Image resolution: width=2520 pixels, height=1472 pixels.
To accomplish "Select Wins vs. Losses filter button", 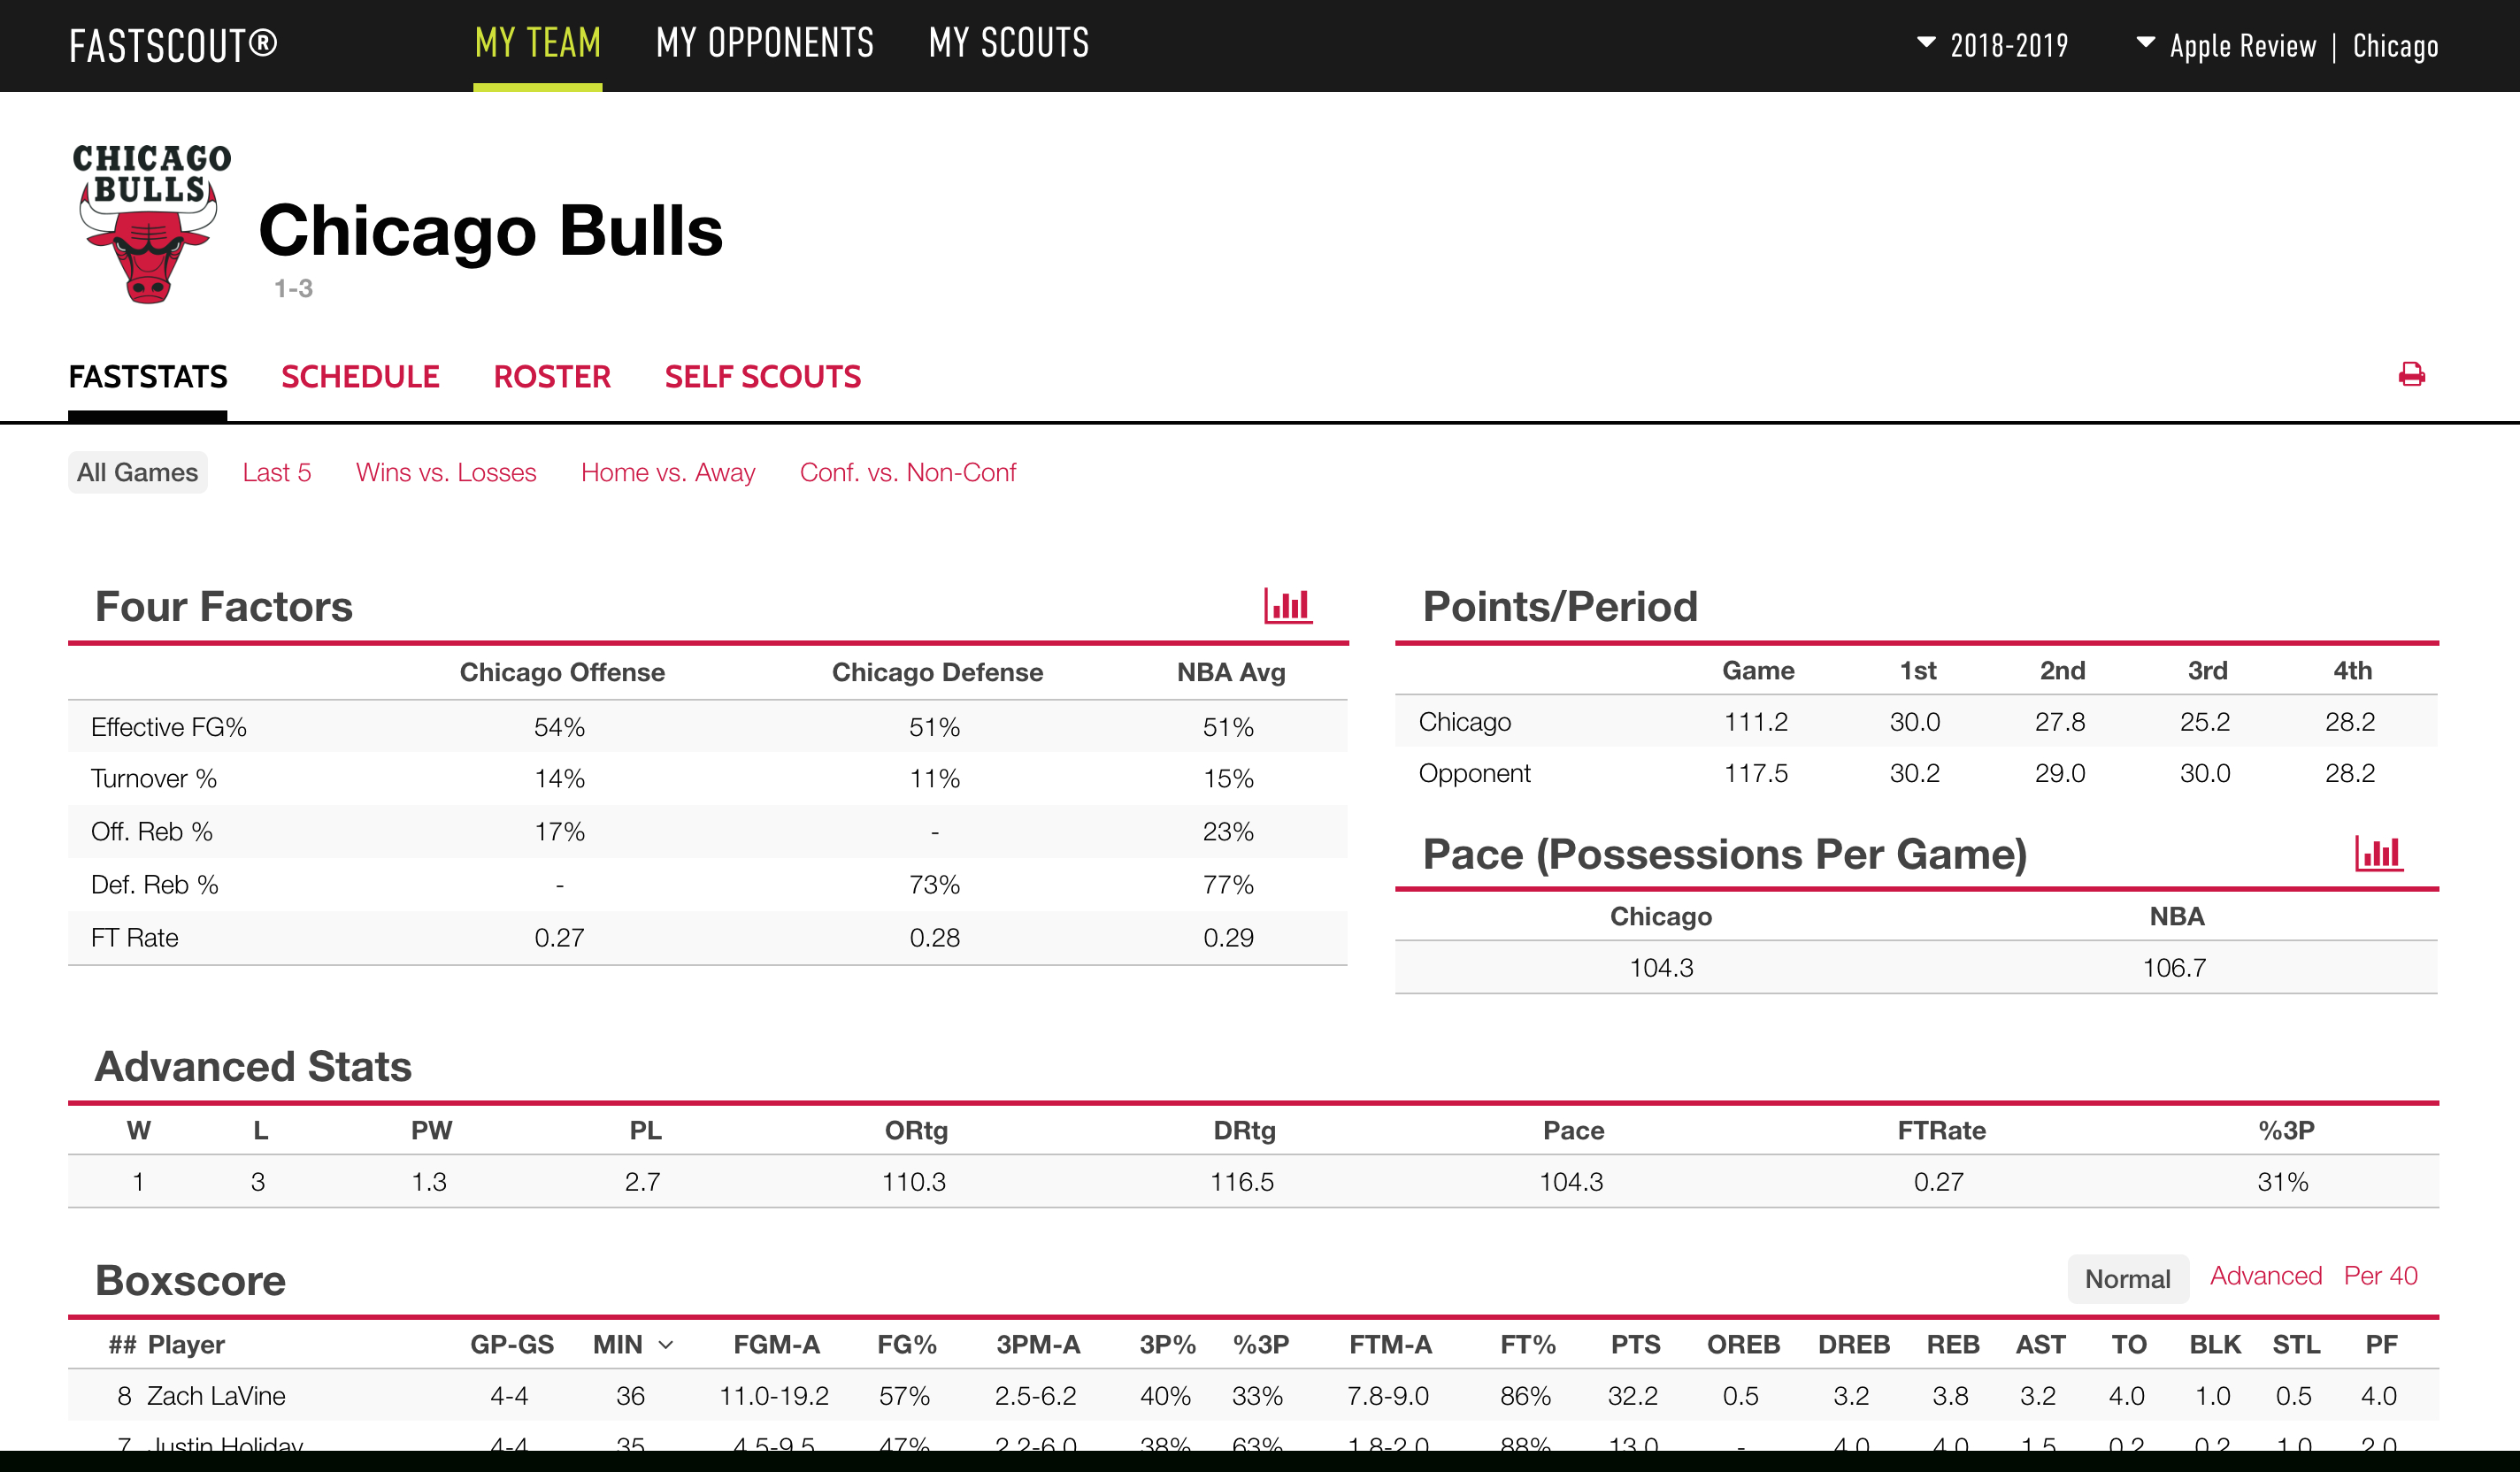I will pos(443,470).
